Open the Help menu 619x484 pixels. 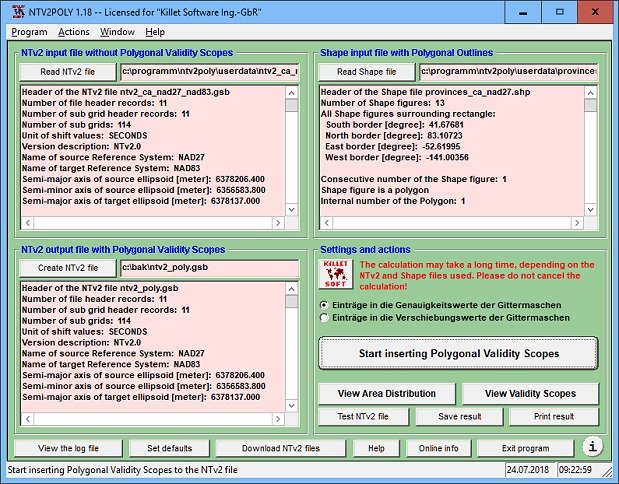[x=155, y=32]
